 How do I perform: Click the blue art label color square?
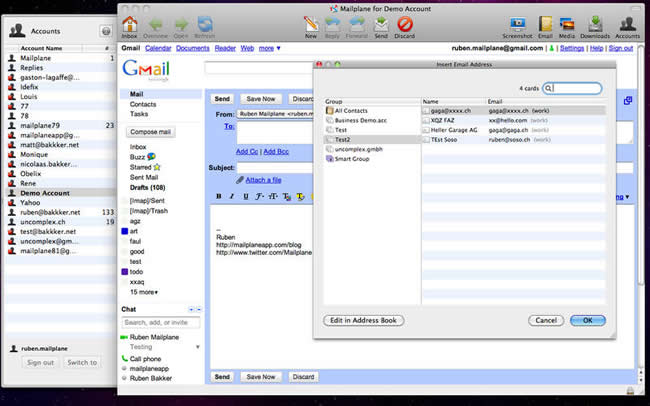point(124,231)
